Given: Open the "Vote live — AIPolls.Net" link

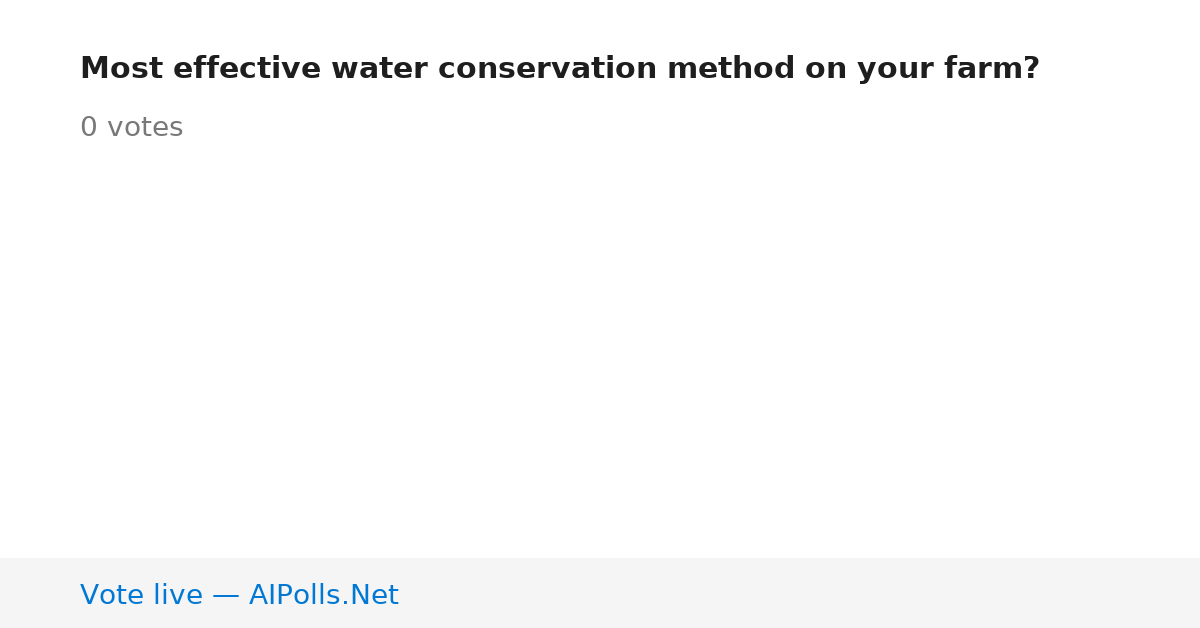Looking at the screenshot, I should tap(239, 595).
